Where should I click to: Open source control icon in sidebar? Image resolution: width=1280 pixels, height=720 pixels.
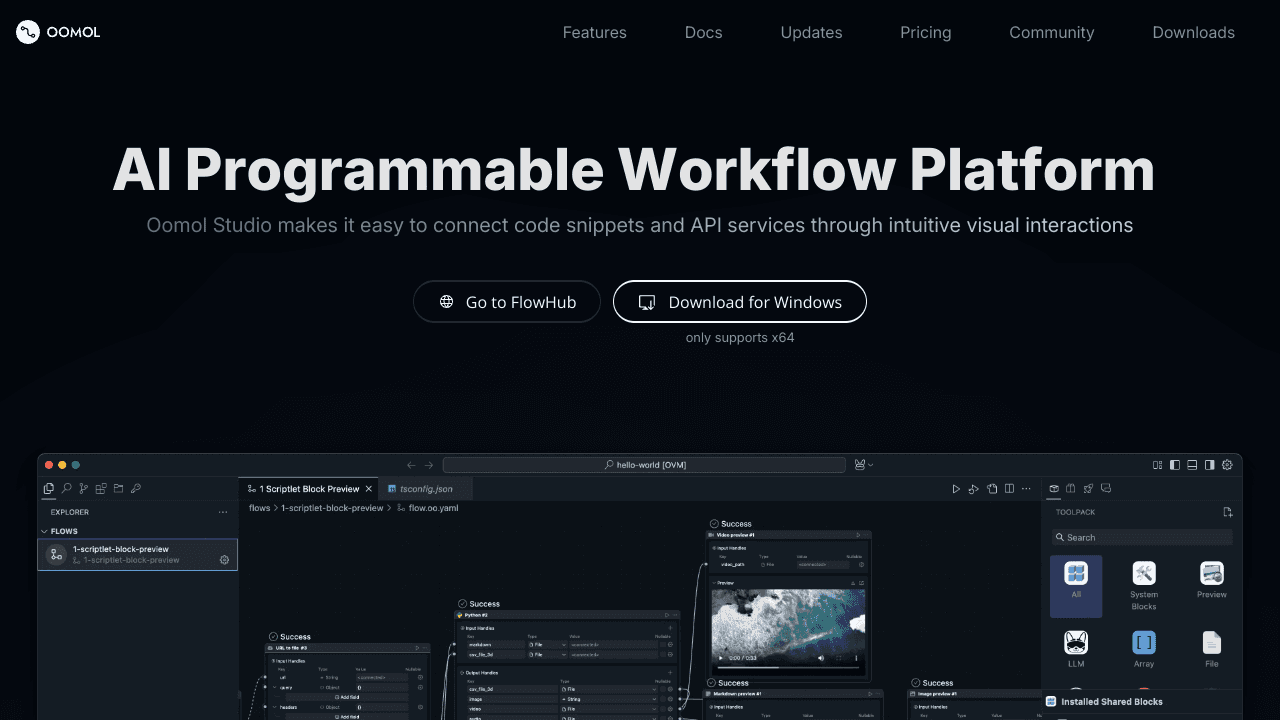point(83,489)
